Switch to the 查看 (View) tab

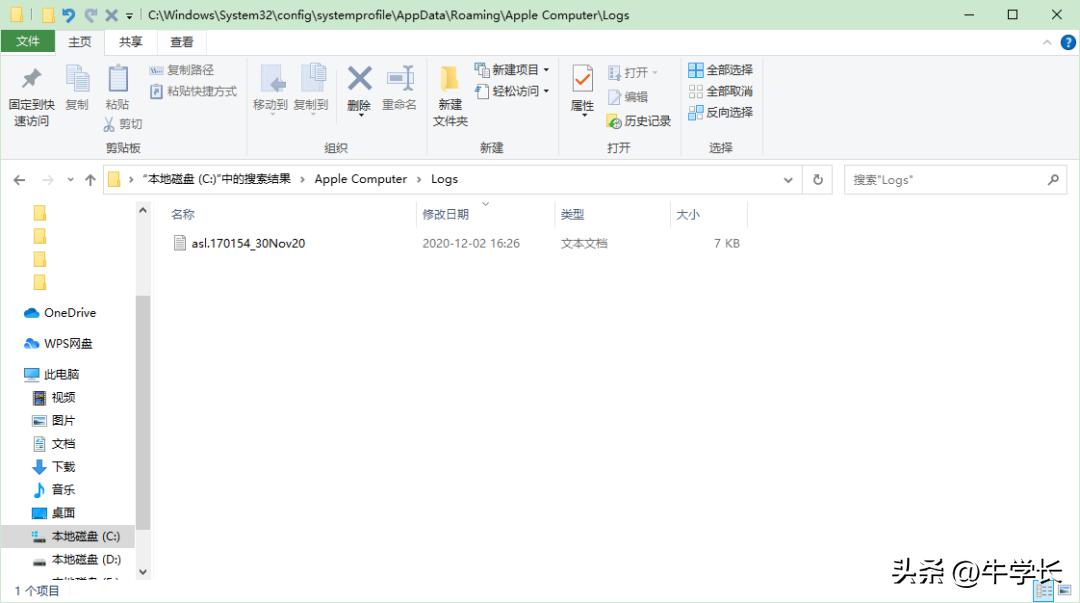pos(180,42)
